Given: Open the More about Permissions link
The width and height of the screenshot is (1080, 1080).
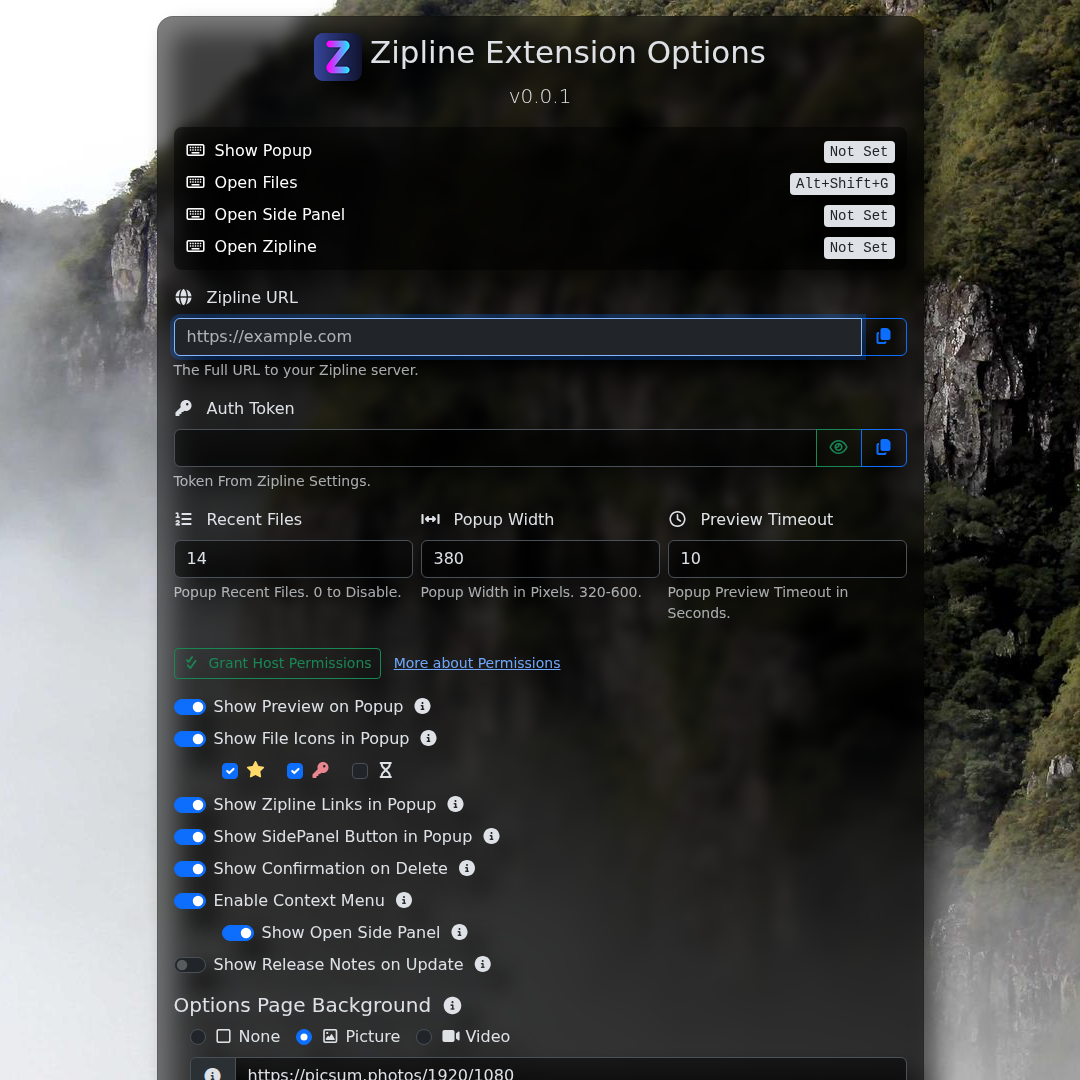Looking at the screenshot, I should 477,663.
